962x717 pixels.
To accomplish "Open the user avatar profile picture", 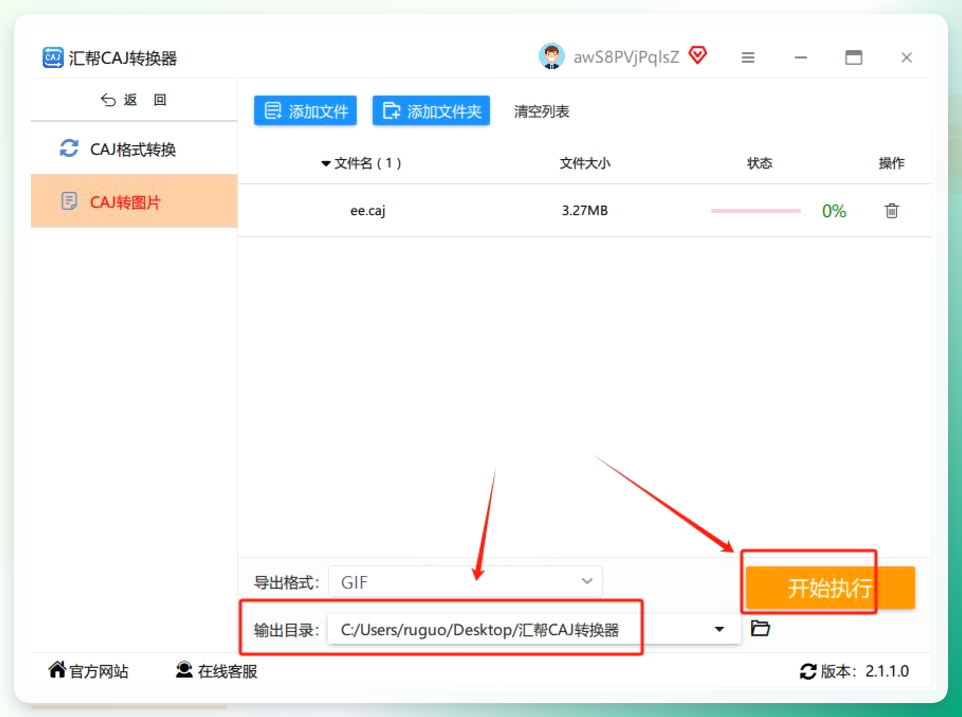I will click(x=552, y=57).
